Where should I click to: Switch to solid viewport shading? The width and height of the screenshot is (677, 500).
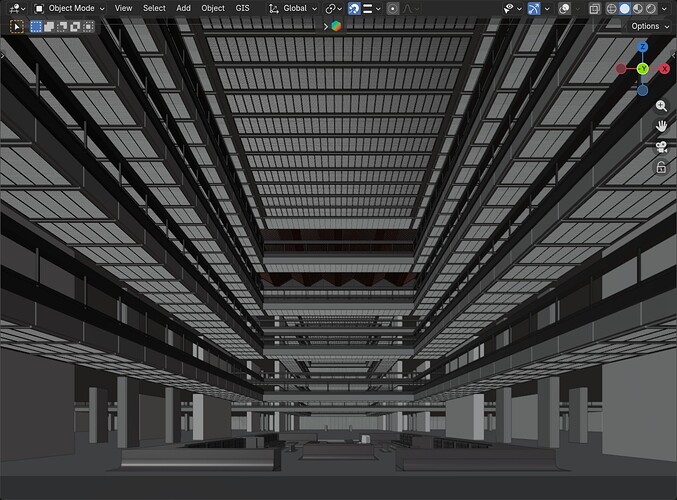(624, 8)
